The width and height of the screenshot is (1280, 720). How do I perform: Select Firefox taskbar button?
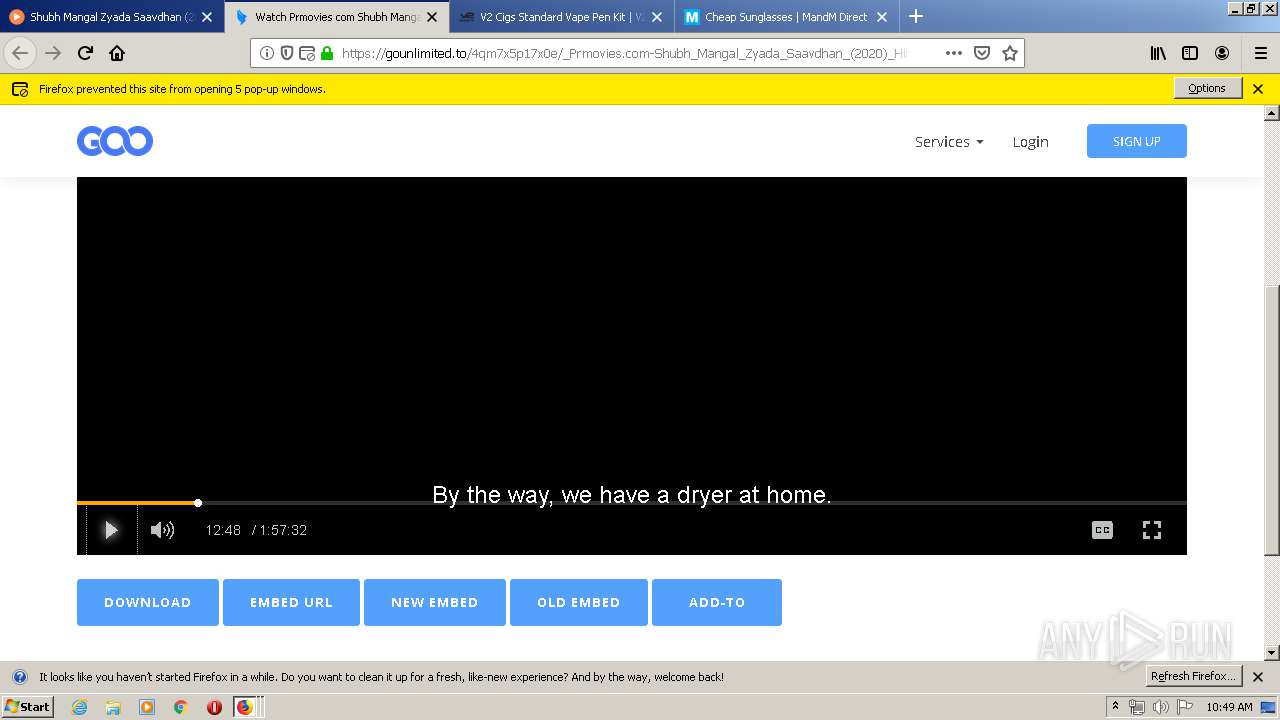click(246, 707)
